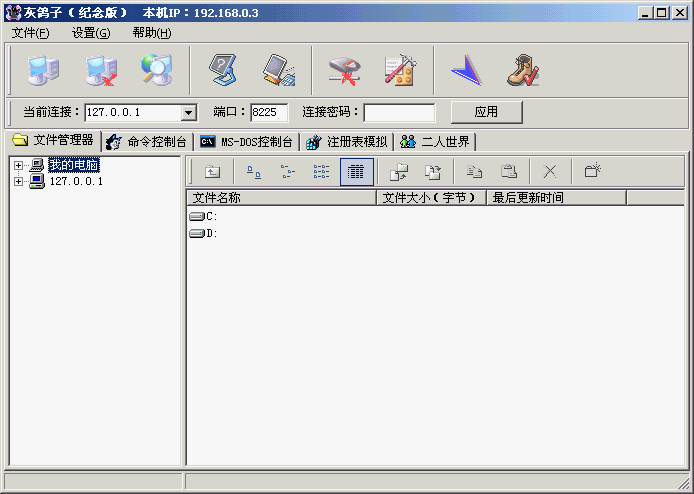This screenshot has height=494, width=694.
Task: Click the monitor with question mark icon
Action: coord(222,70)
